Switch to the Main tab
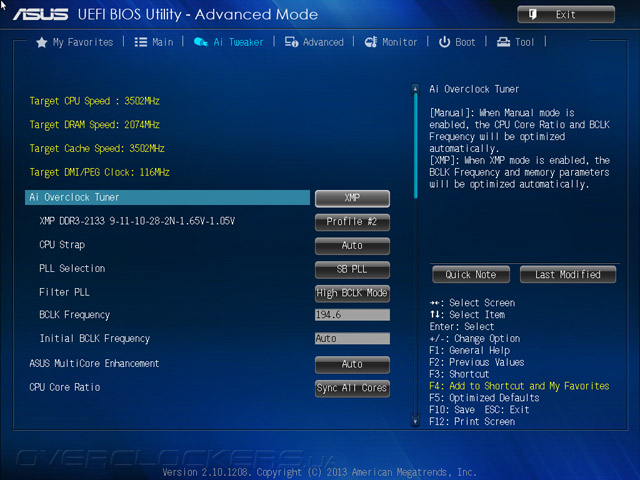 tap(163, 42)
